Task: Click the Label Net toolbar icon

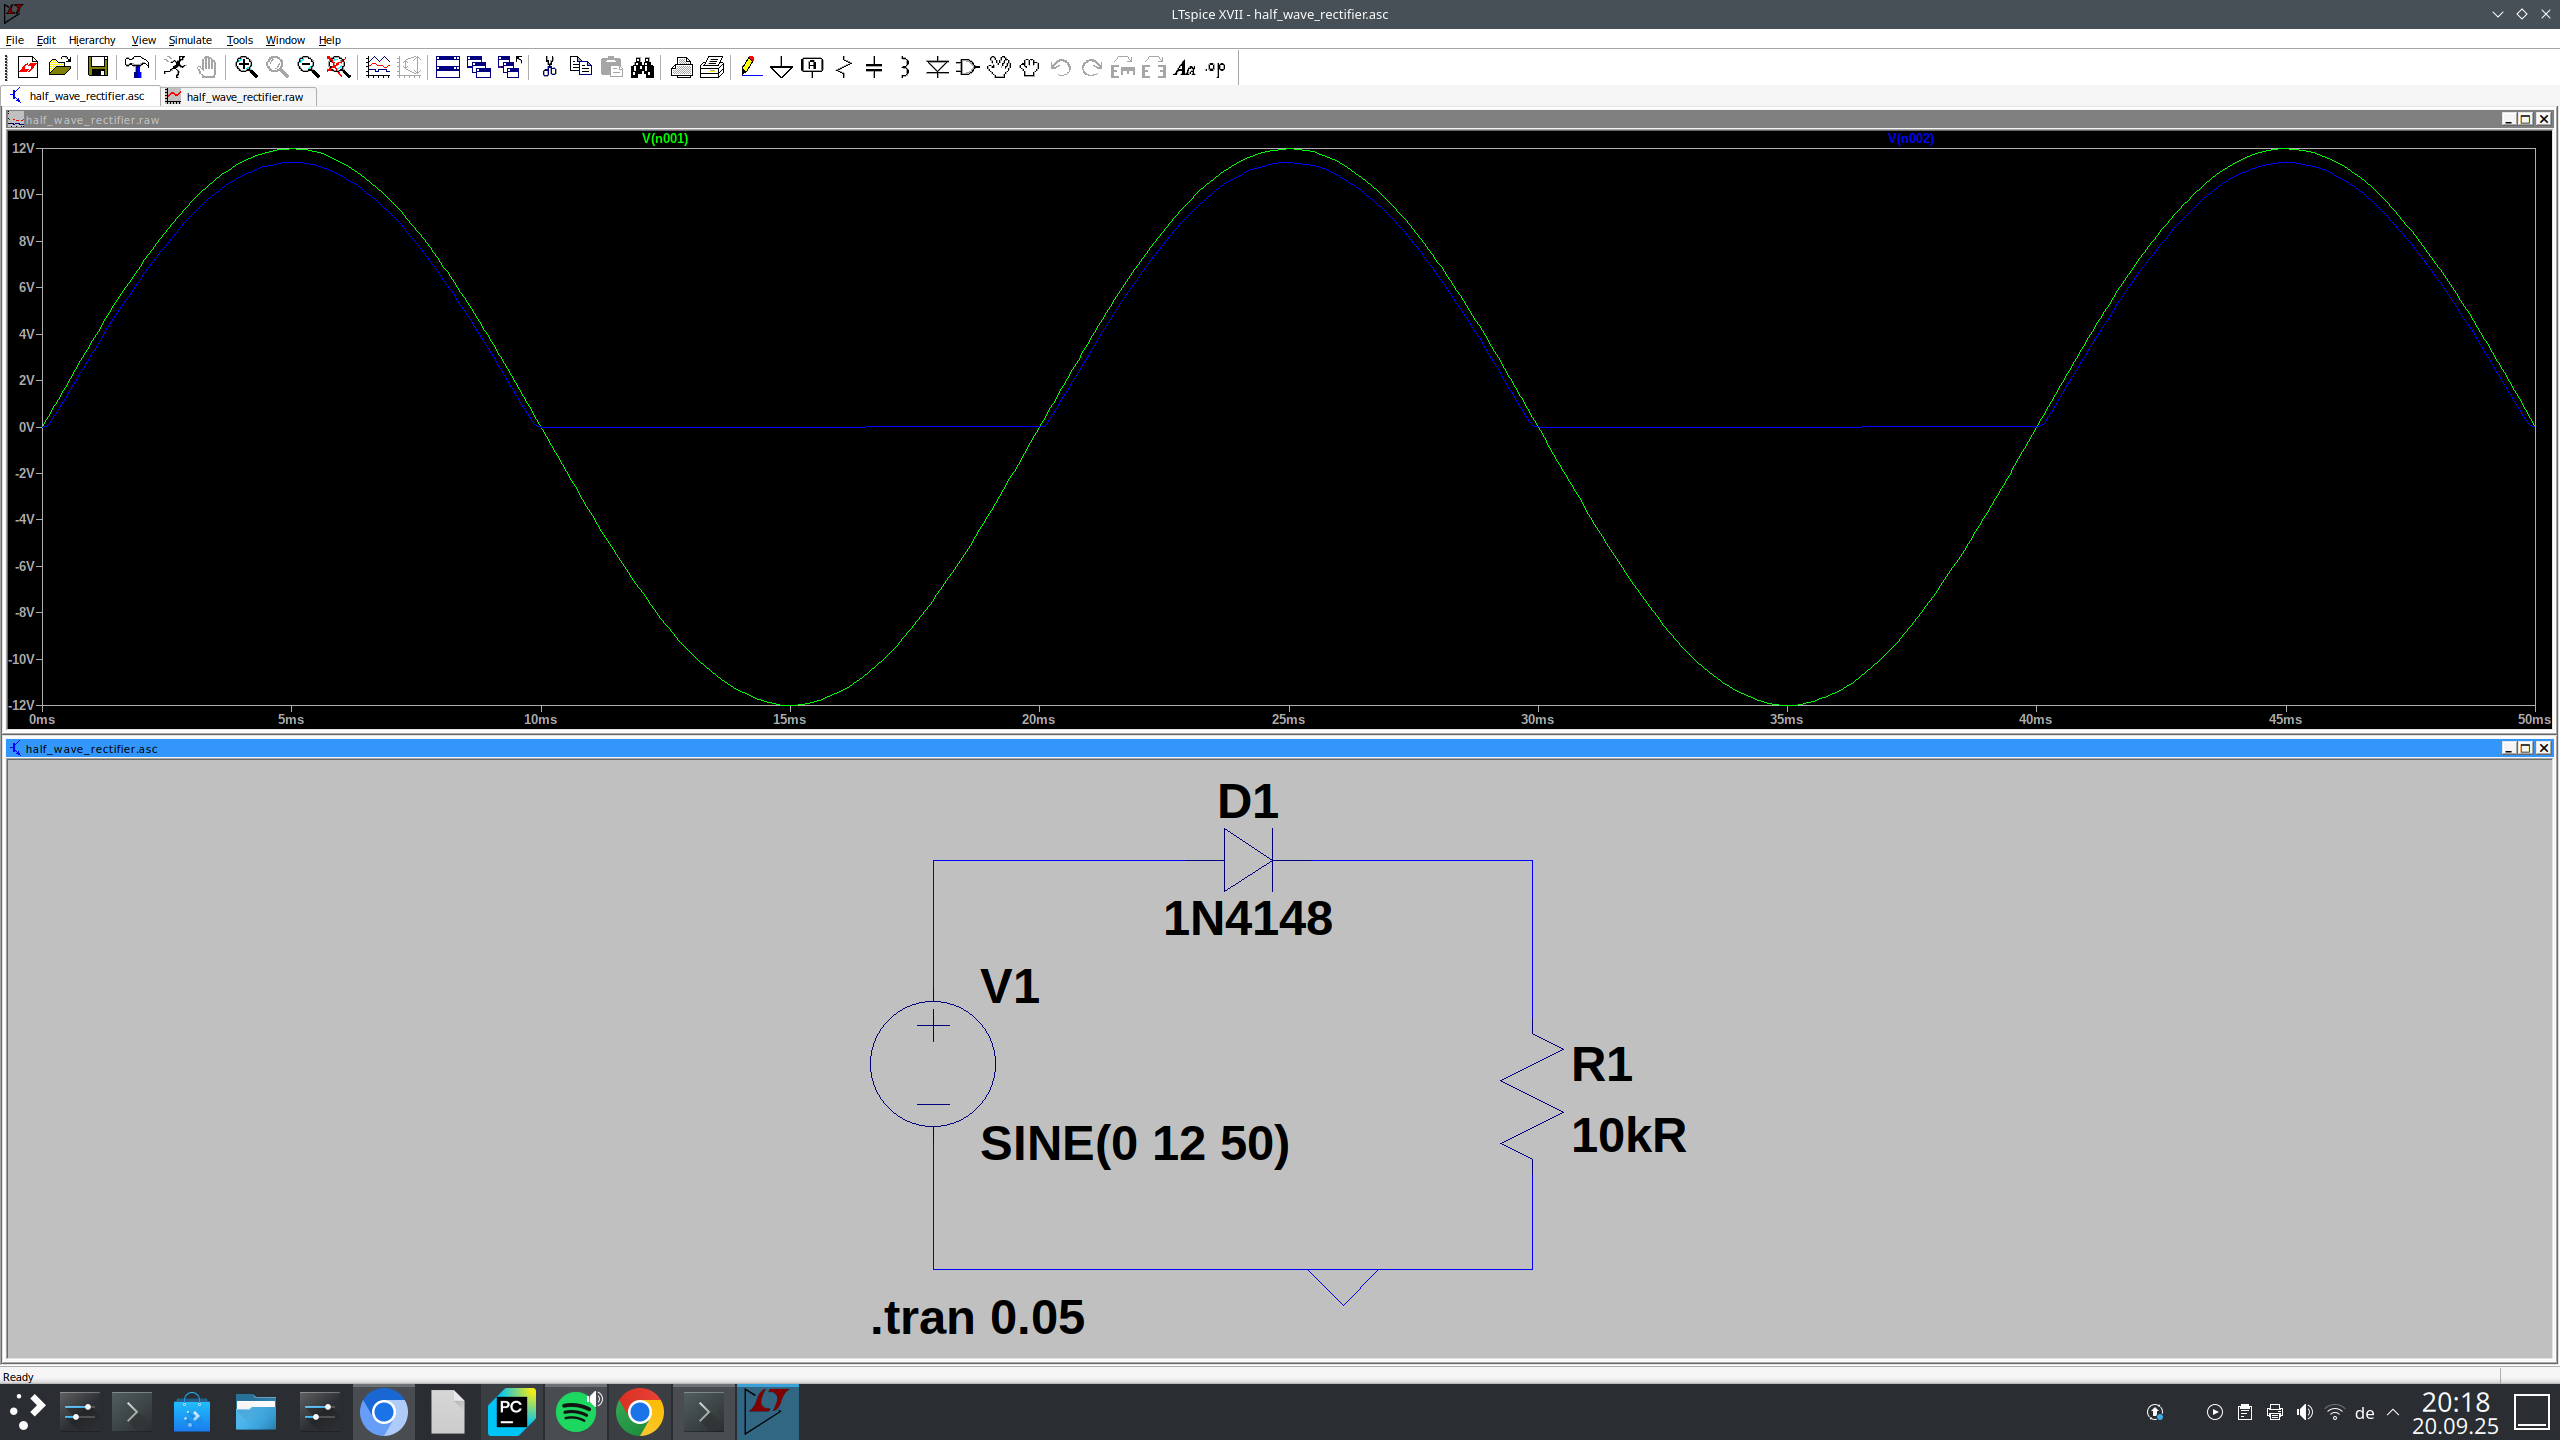Action: pyautogui.click(x=812, y=67)
